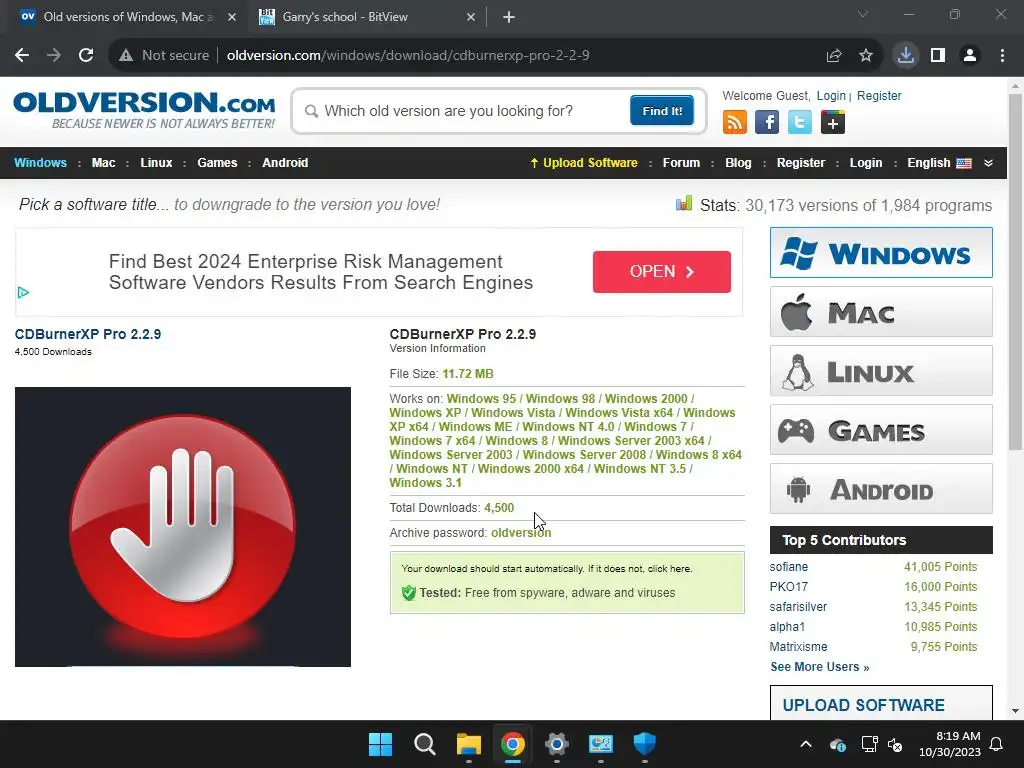The height and width of the screenshot is (768, 1024).
Task: Open Forum from the navigation bar
Action: coord(681,163)
